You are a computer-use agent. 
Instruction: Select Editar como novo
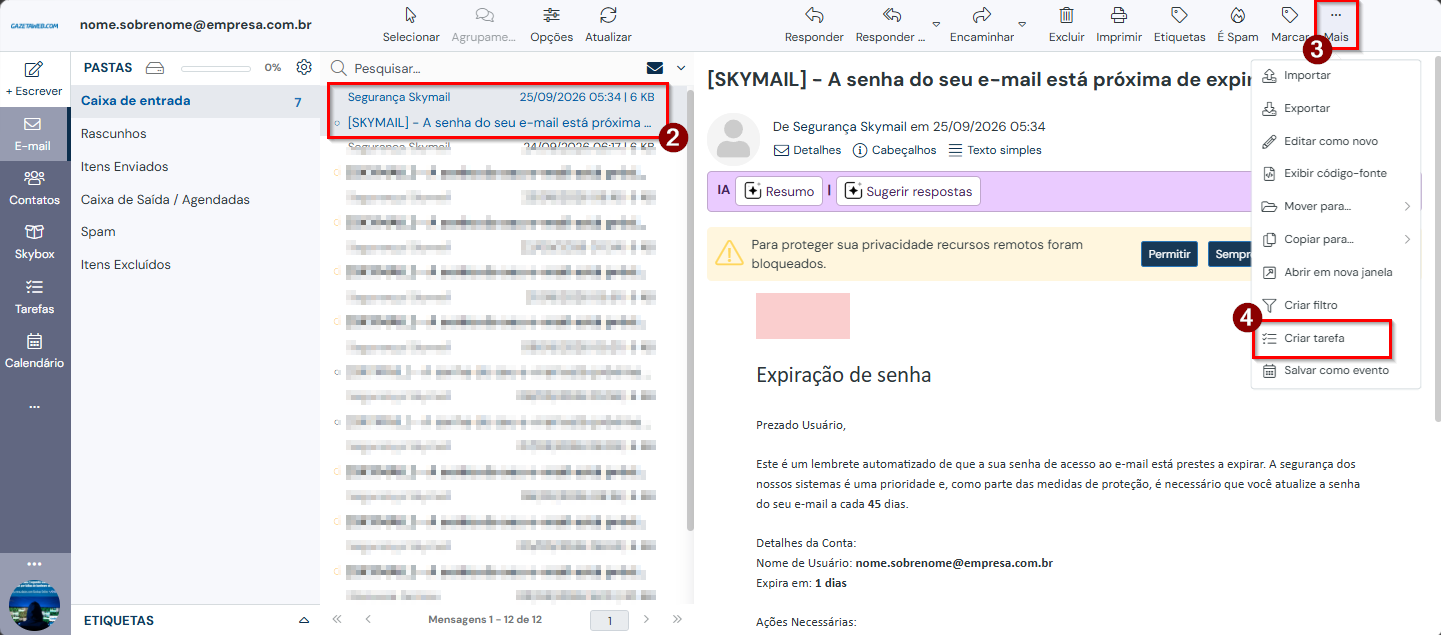point(1336,141)
